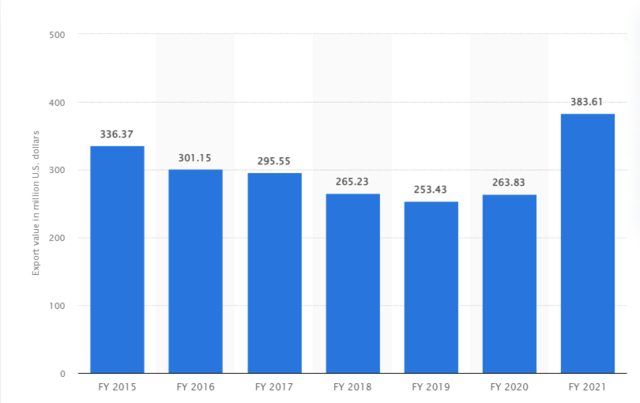Click the 295.55 value label
Image resolution: width=640 pixels, height=403 pixels.
[274, 161]
